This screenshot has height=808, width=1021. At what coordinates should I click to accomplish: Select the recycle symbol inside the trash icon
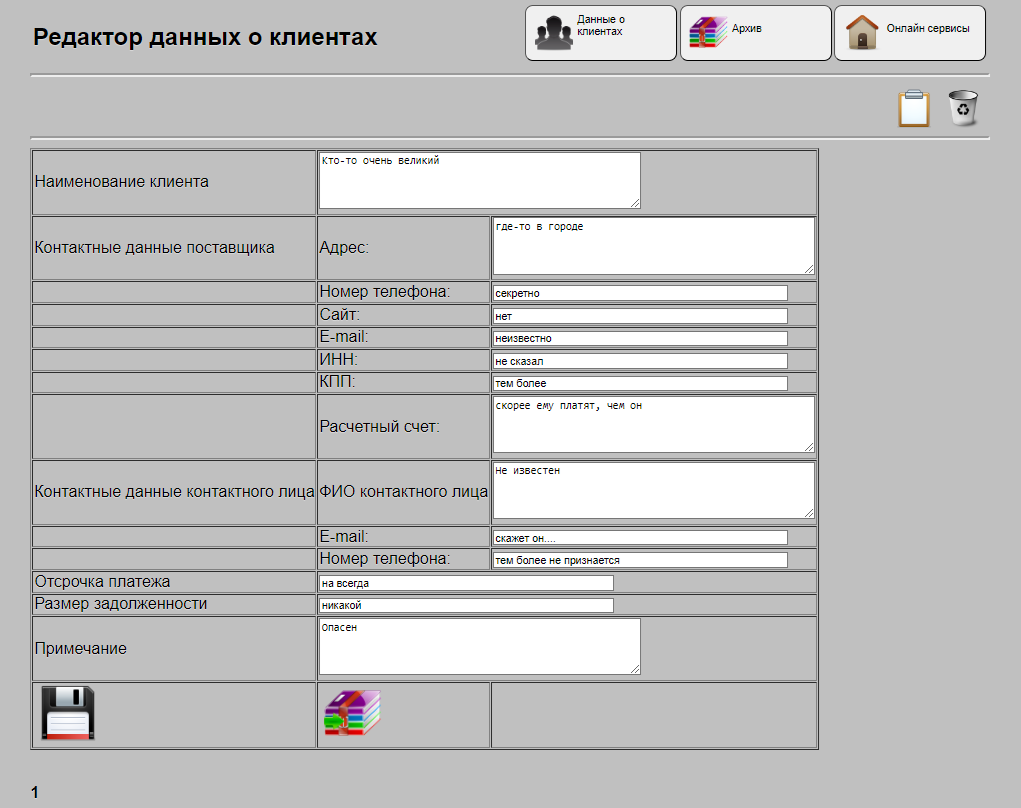point(963,110)
